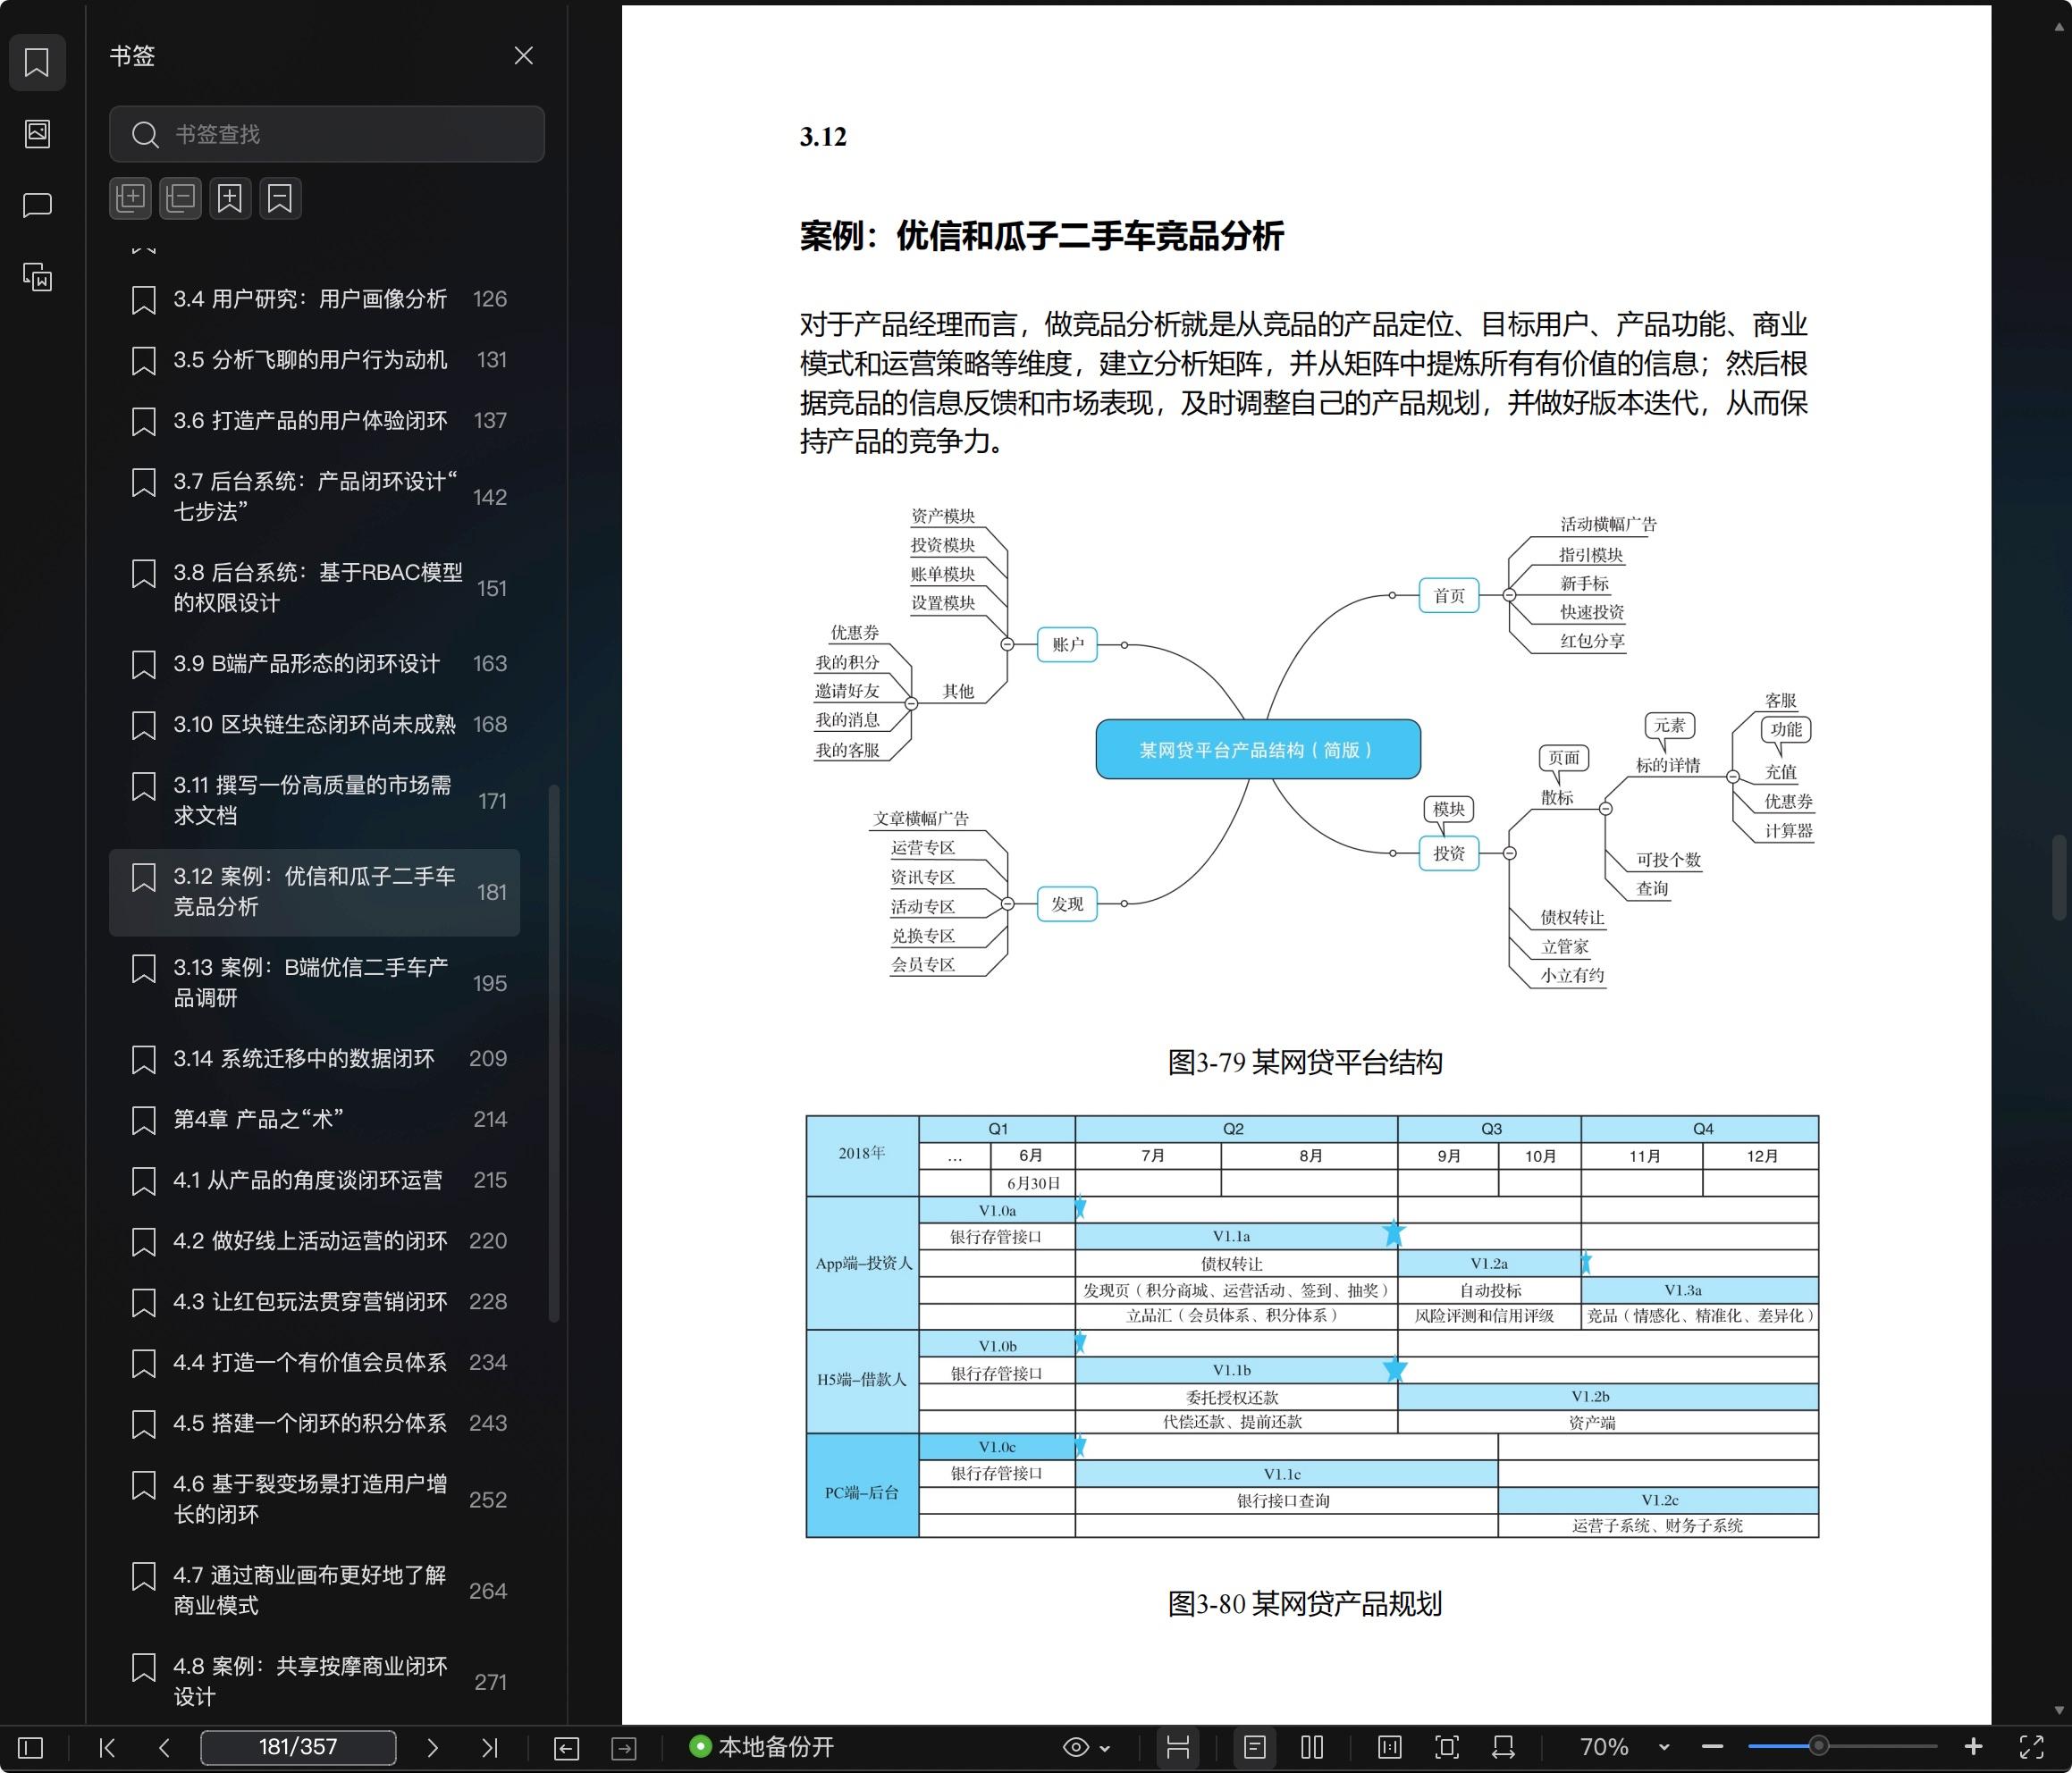Go back to previous view
This screenshot has width=2072, height=1773.
coord(566,1748)
